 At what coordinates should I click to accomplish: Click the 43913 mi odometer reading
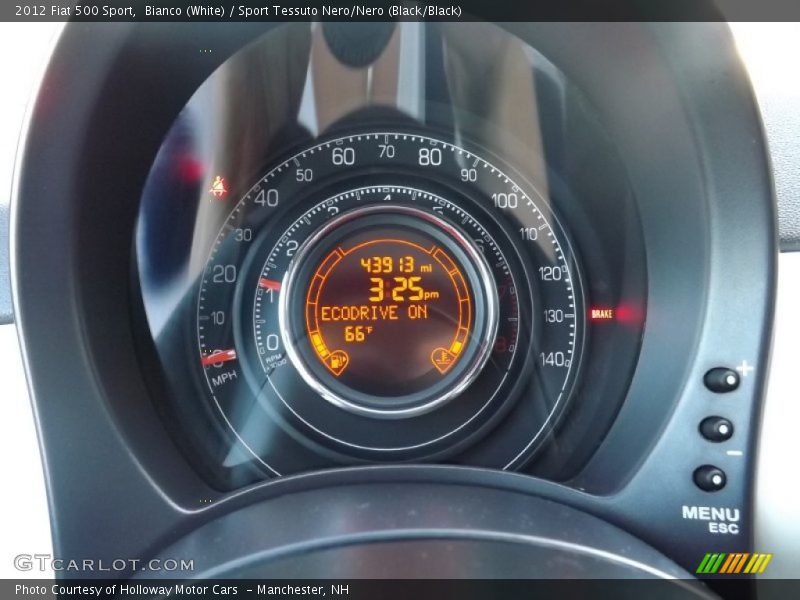coord(396,265)
